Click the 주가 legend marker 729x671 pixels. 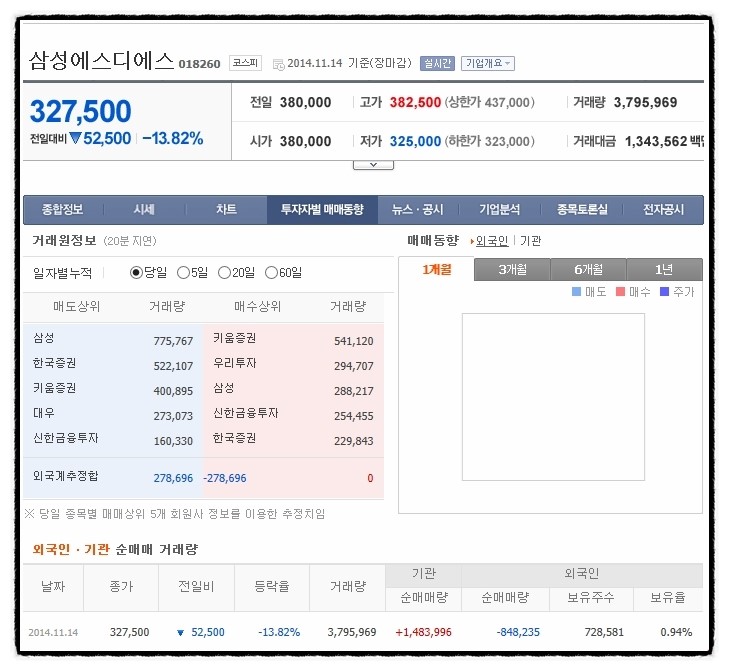pyautogui.click(x=664, y=292)
